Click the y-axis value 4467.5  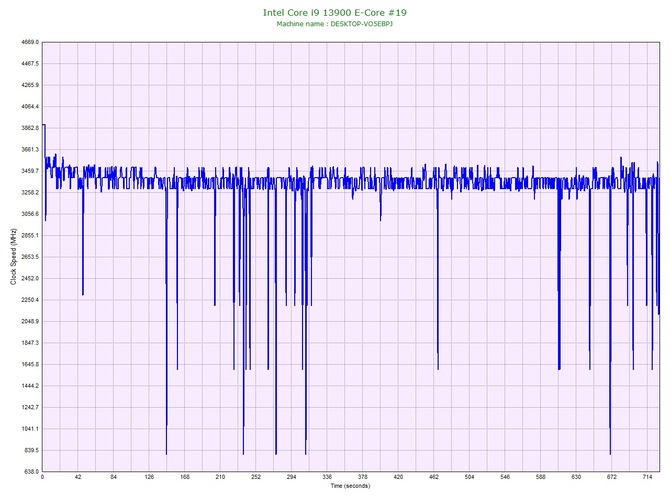click(x=30, y=64)
